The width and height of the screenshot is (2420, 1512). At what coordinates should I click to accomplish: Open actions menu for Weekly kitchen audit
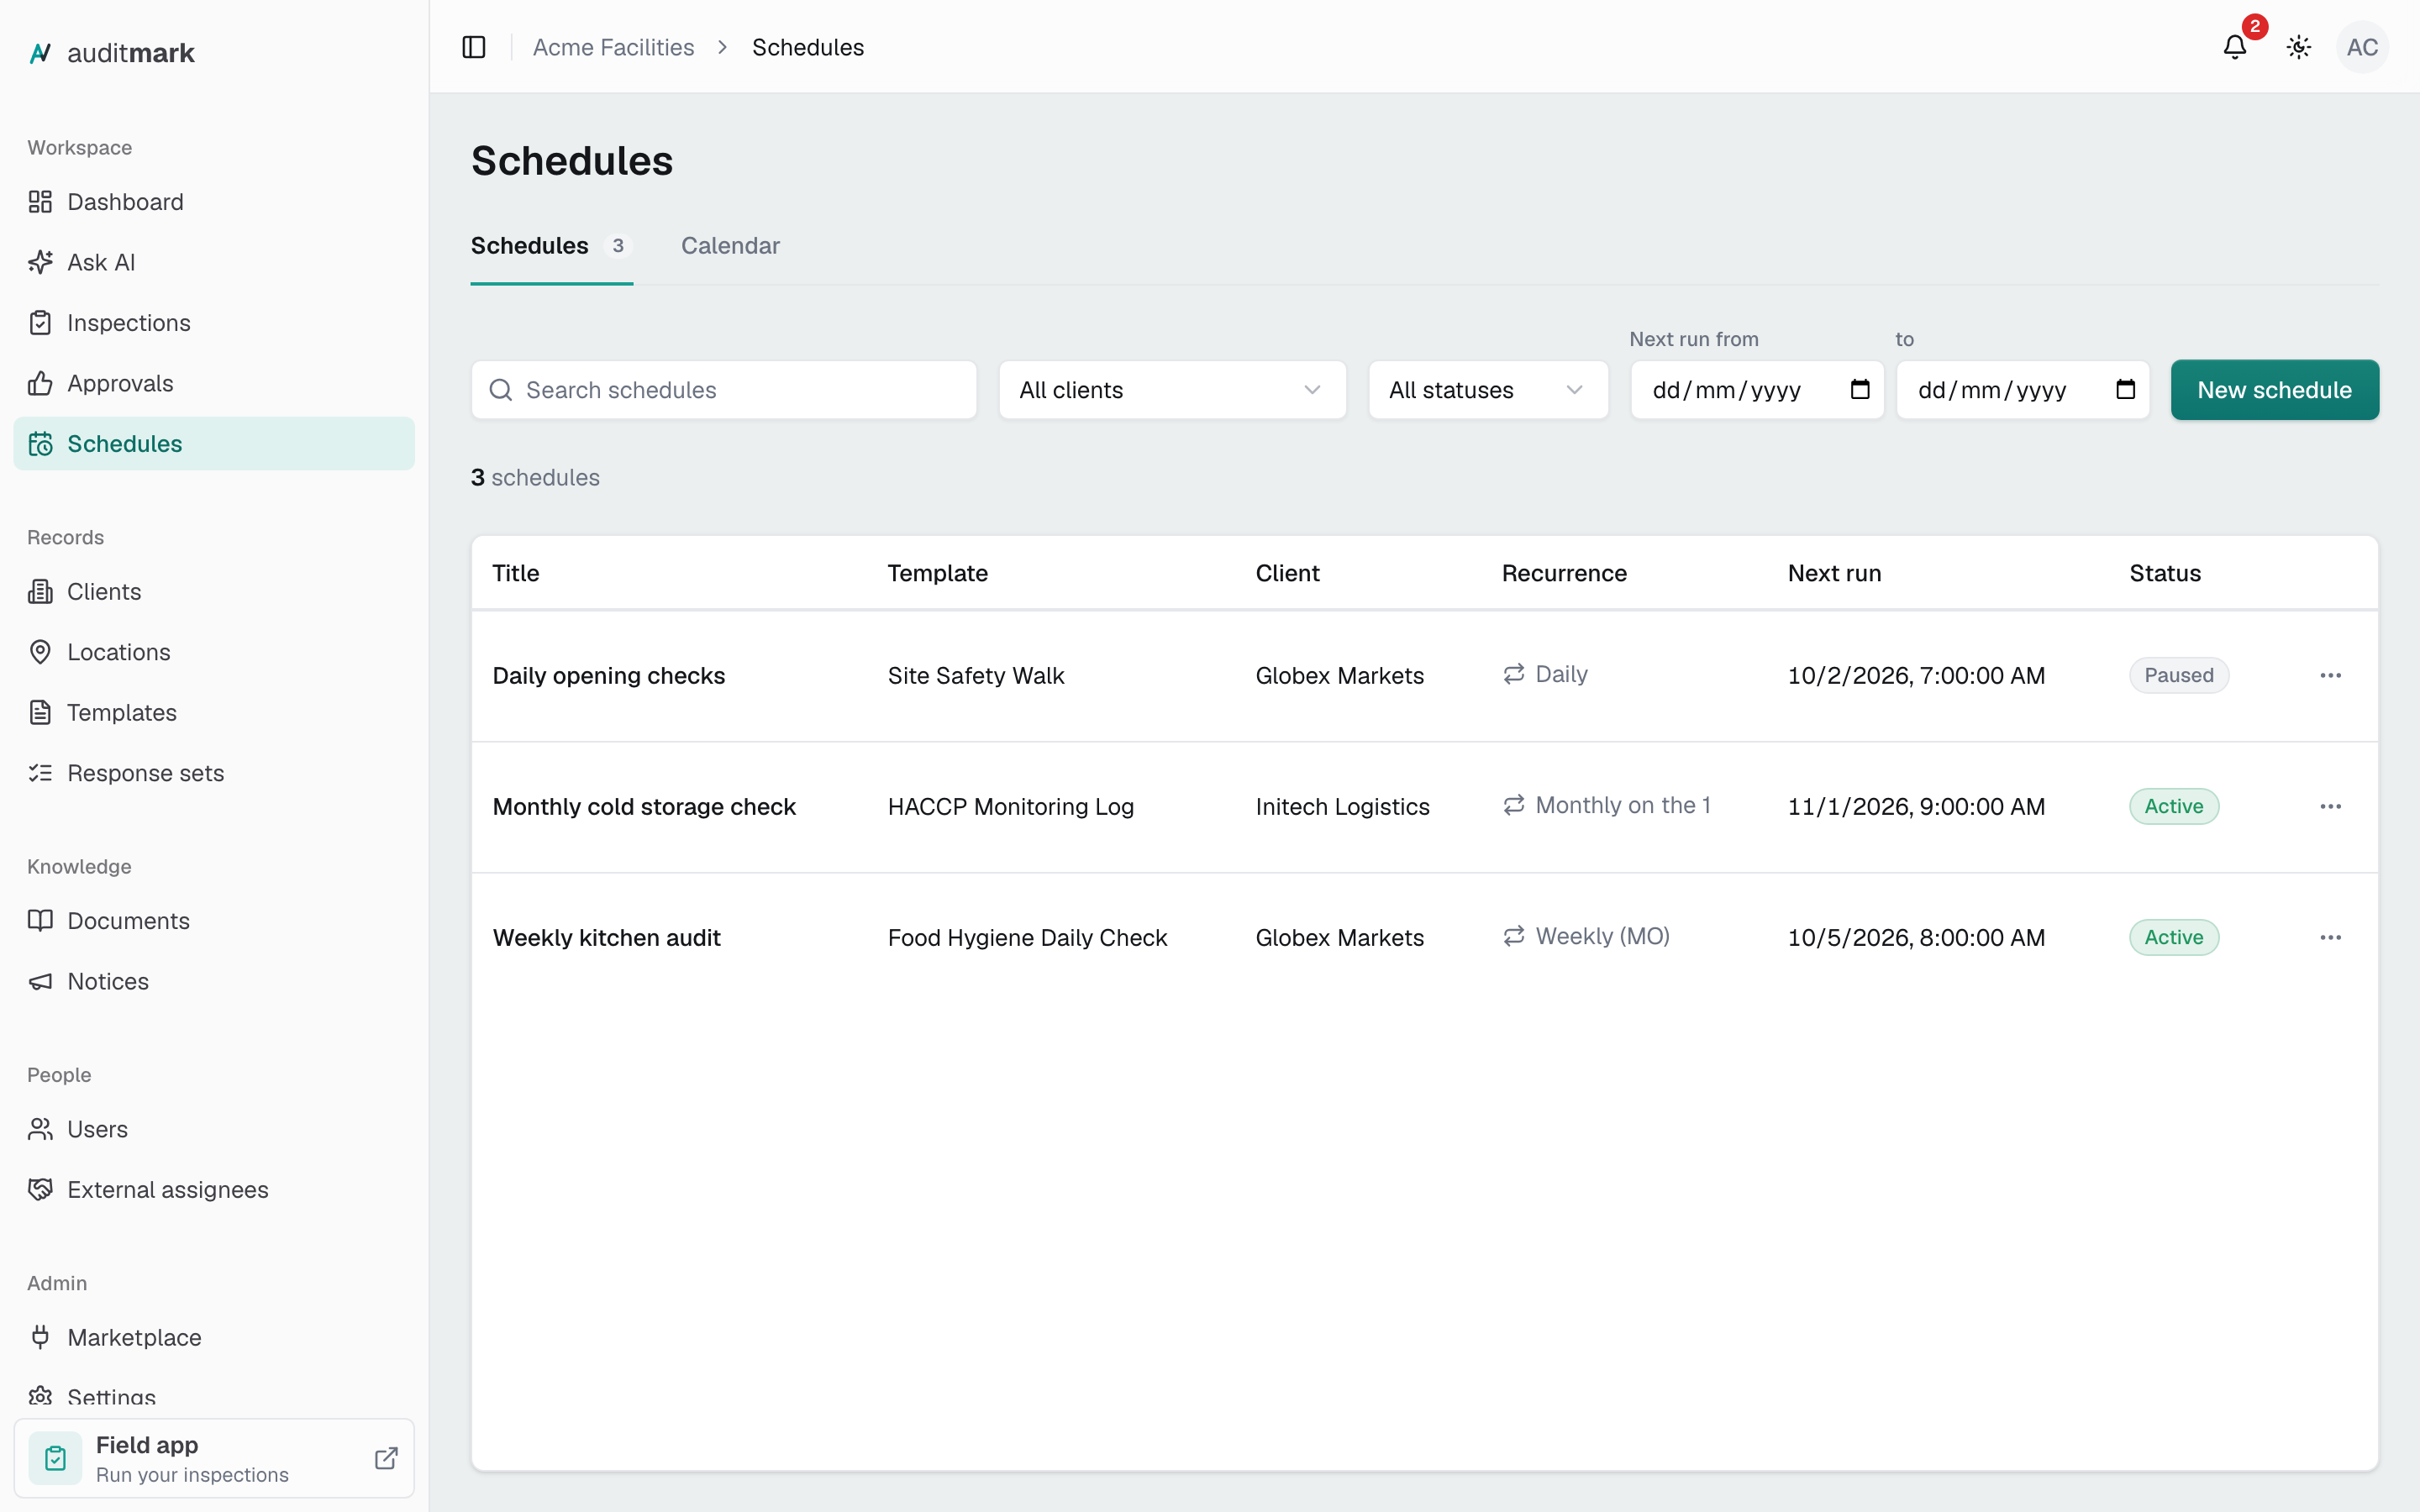coord(2330,938)
